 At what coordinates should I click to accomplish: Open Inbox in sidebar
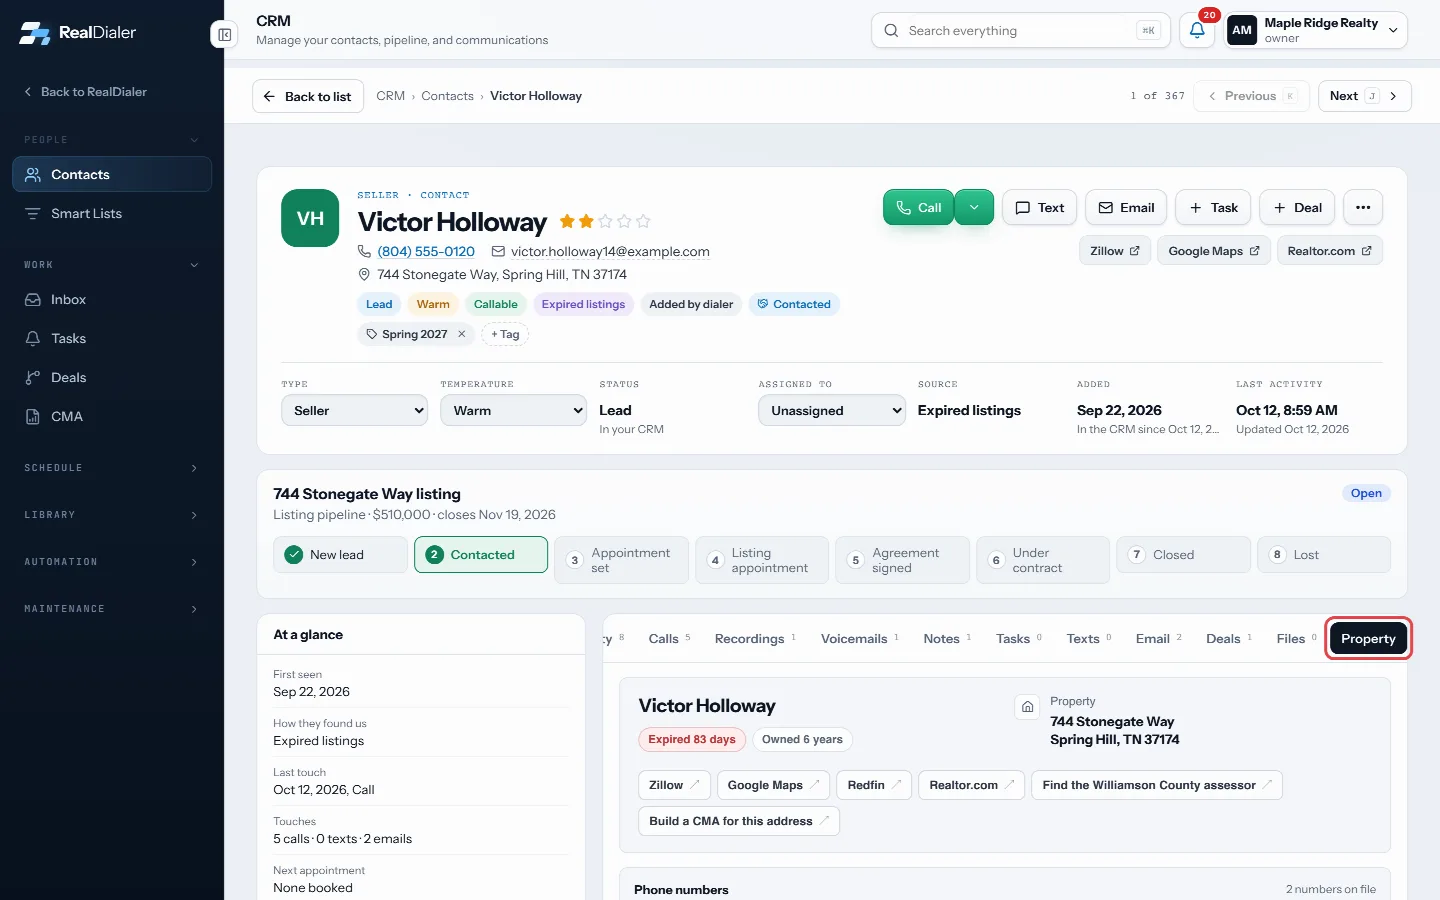click(112, 299)
